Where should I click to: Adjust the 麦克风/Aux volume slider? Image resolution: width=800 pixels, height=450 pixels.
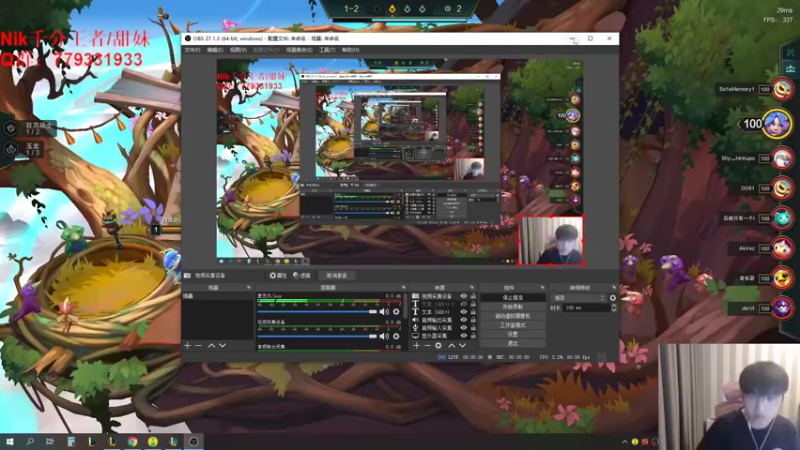[x=317, y=311]
